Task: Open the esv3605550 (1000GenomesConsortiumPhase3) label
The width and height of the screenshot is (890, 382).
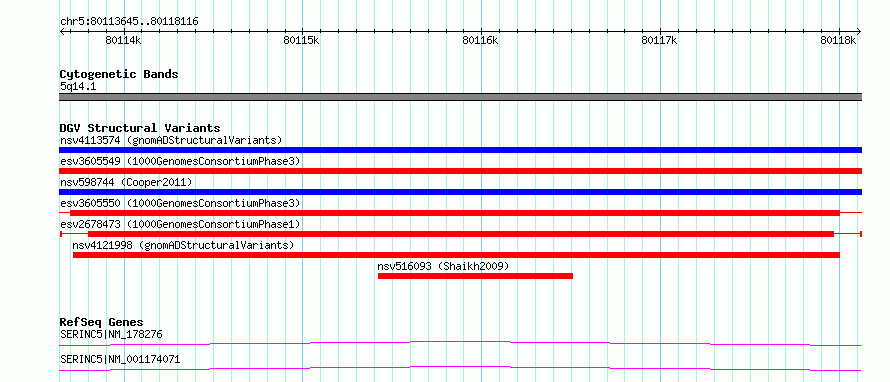Action: pyautogui.click(x=180, y=203)
